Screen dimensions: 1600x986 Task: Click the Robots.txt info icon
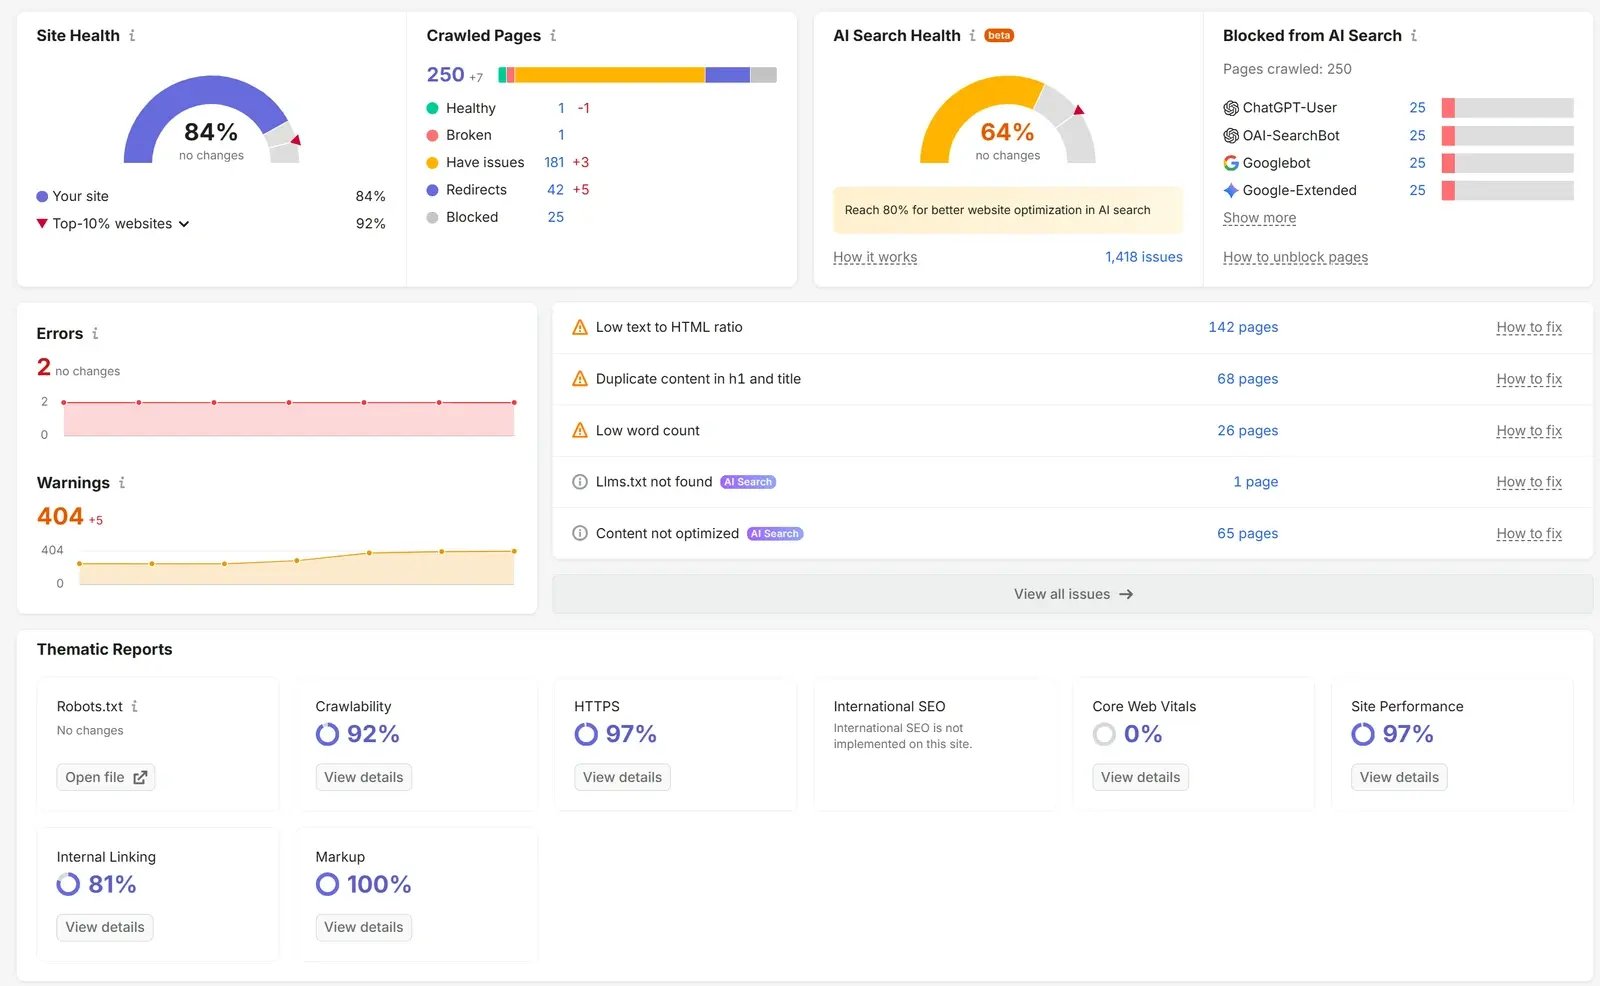pos(135,706)
